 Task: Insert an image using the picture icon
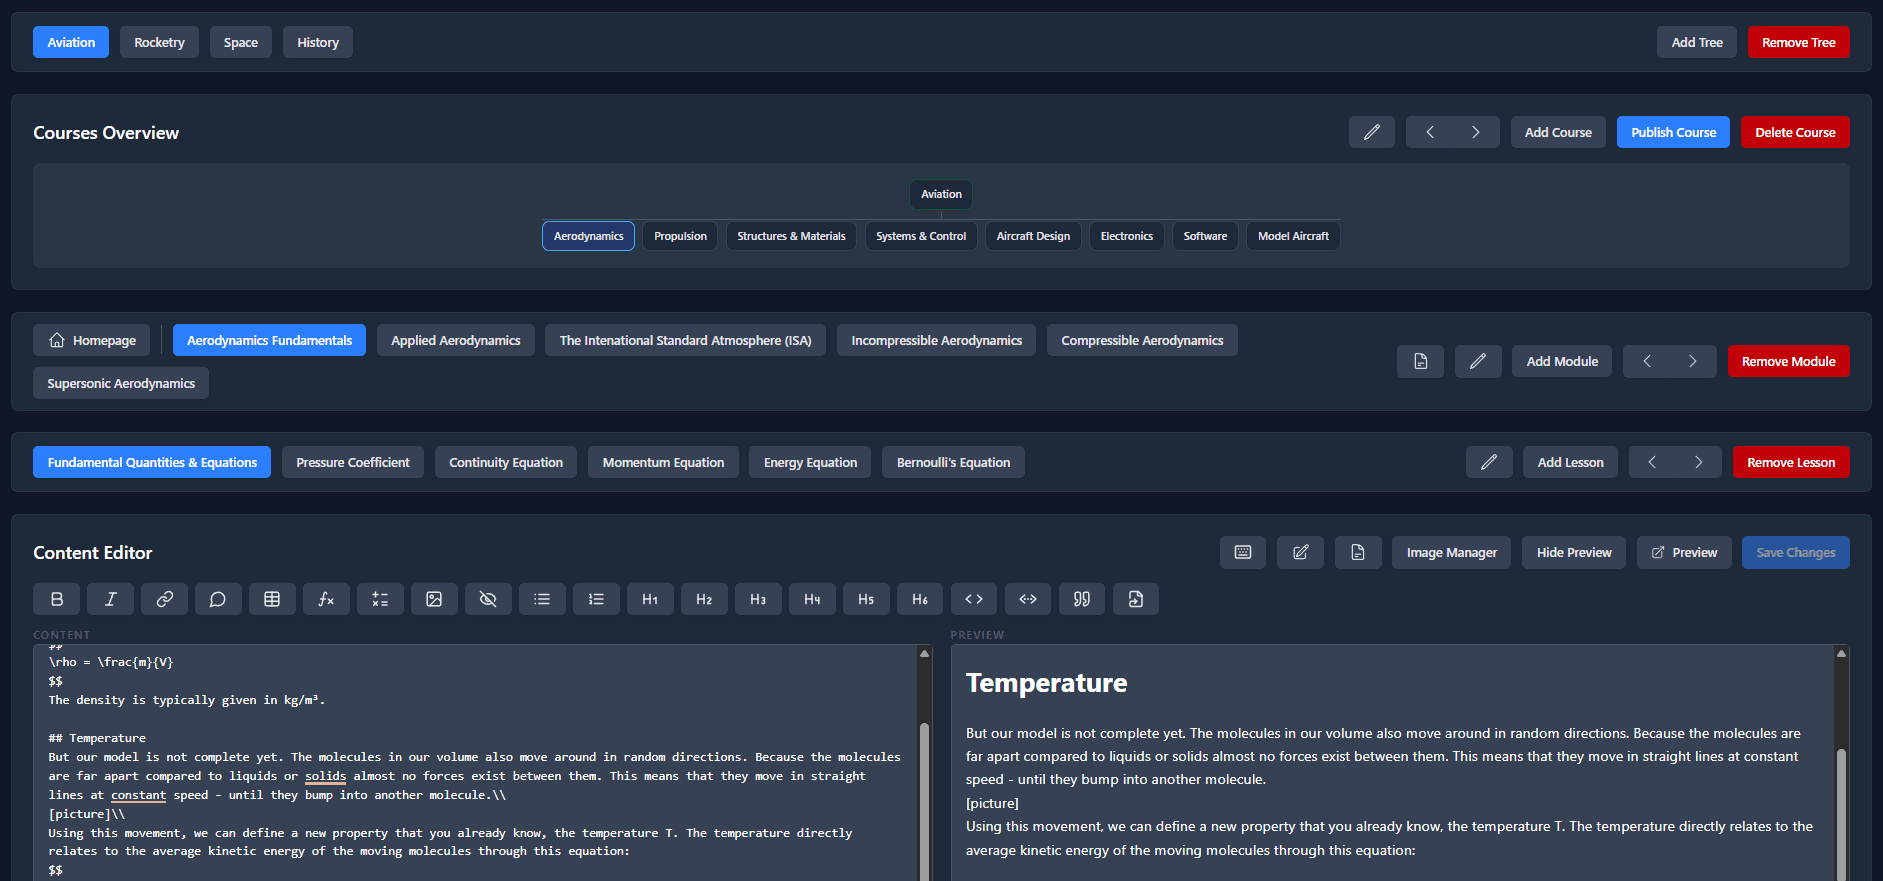click(x=434, y=599)
